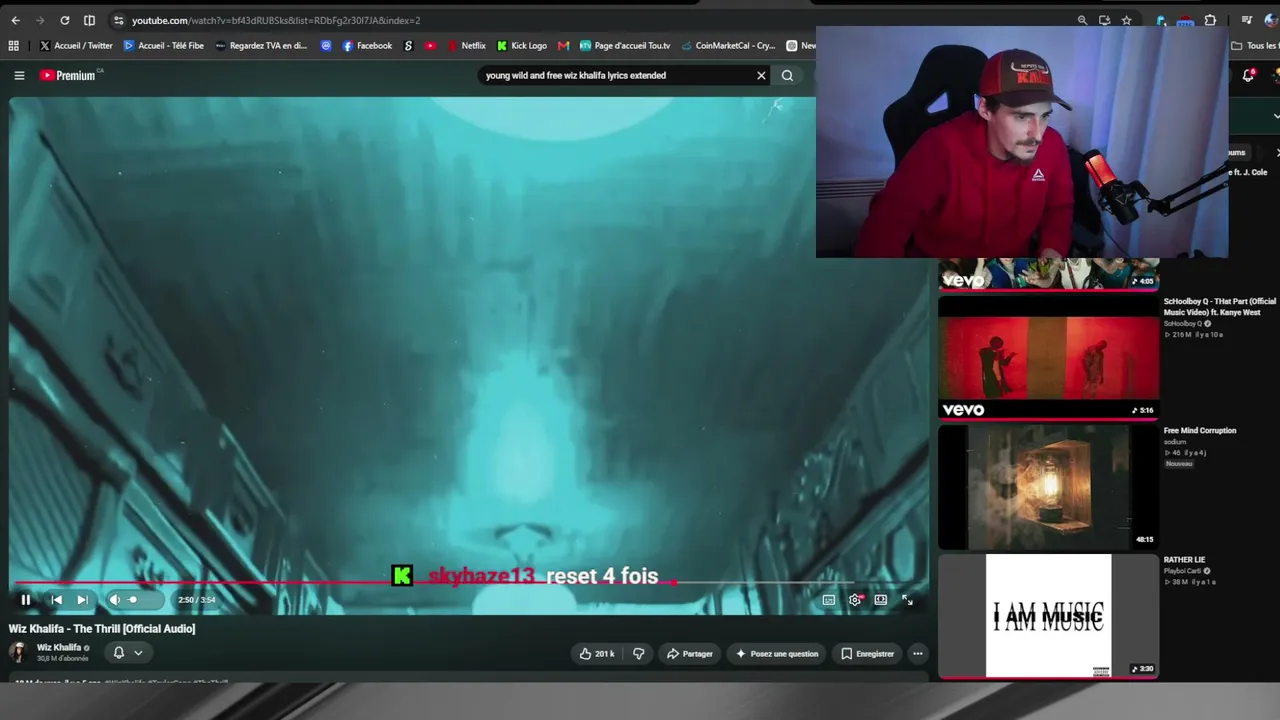Adjust the player volume slider
1280x720 pixels.
pos(143,600)
